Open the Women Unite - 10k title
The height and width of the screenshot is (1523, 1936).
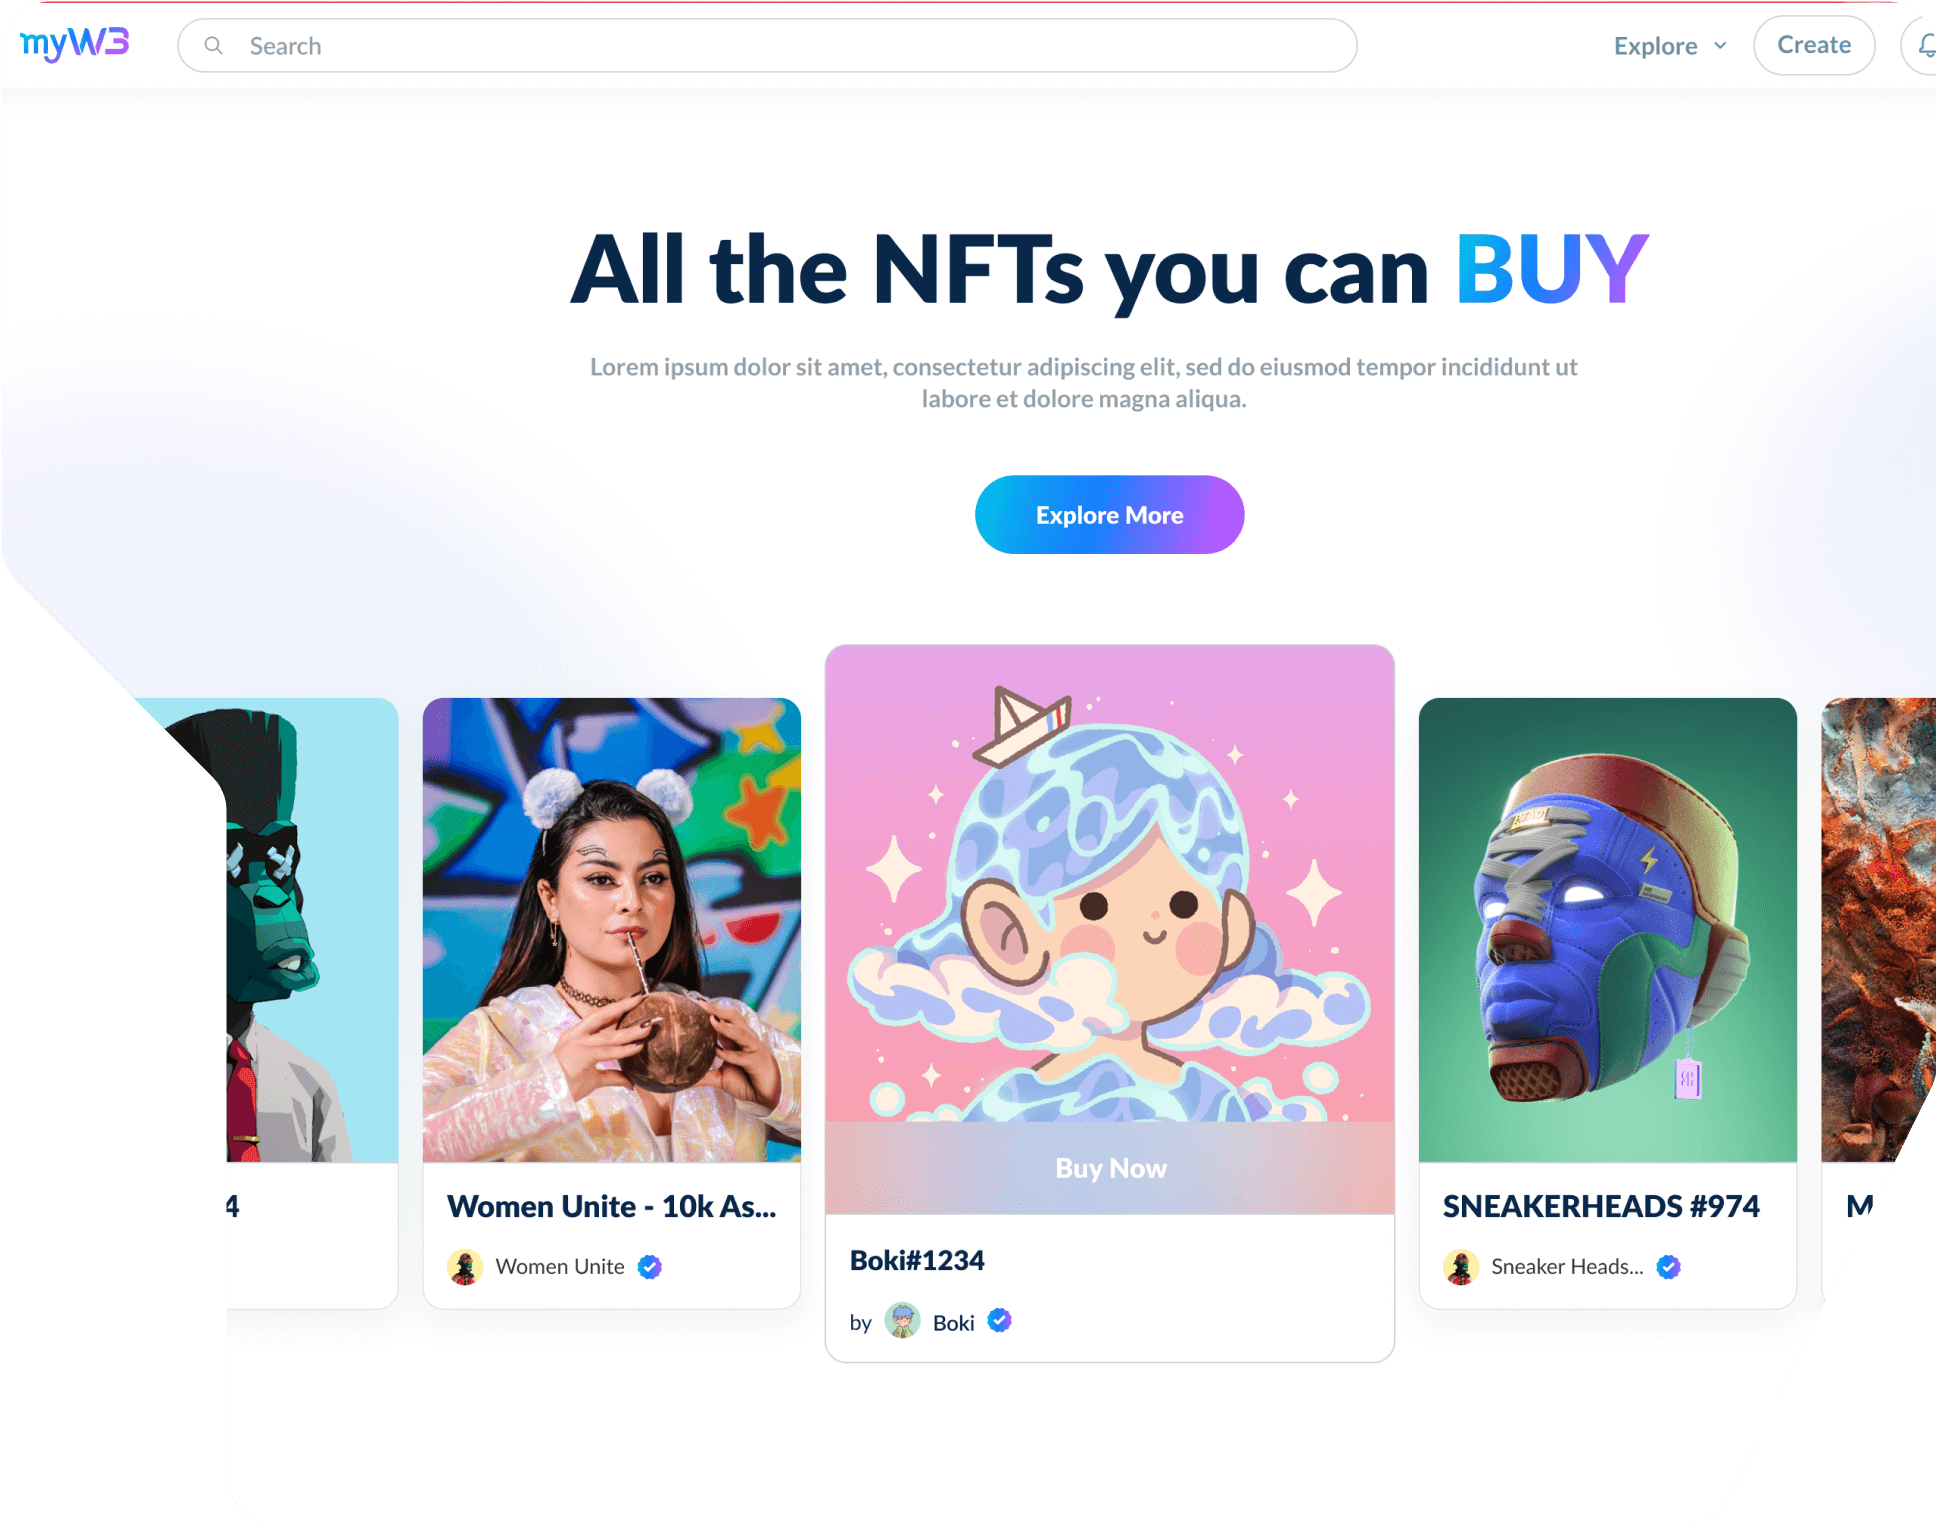pyautogui.click(x=612, y=1206)
